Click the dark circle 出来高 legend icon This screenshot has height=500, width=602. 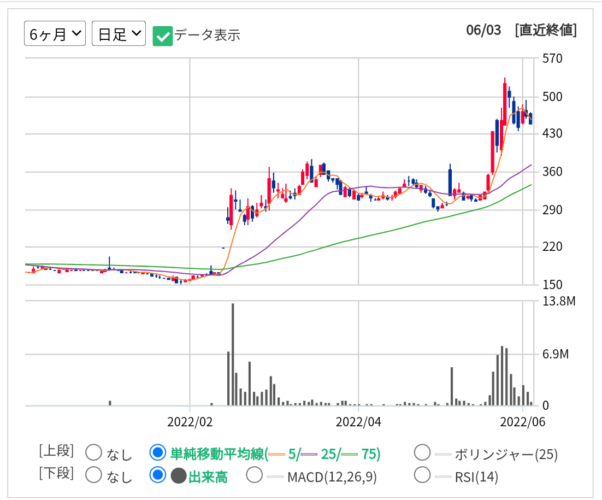coord(179,476)
